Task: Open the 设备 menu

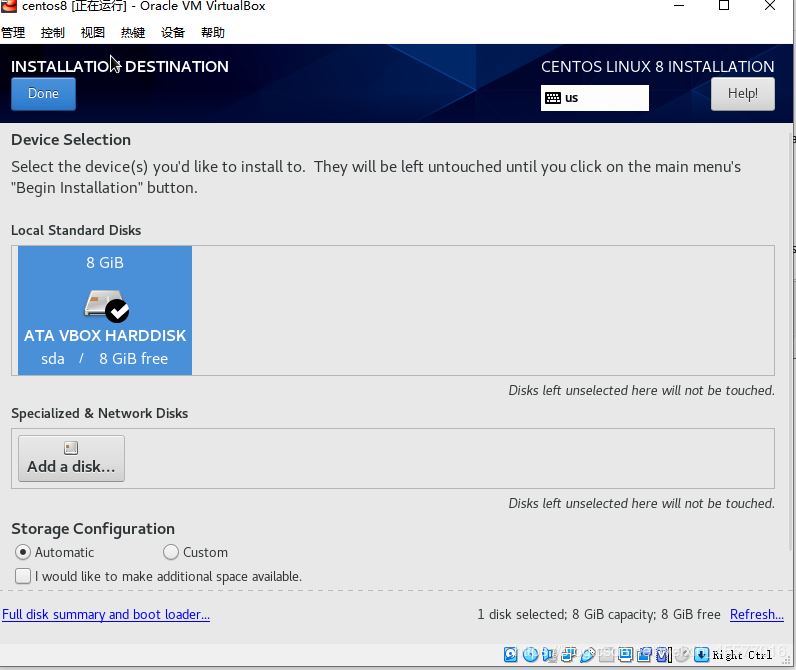Action: coord(173,32)
